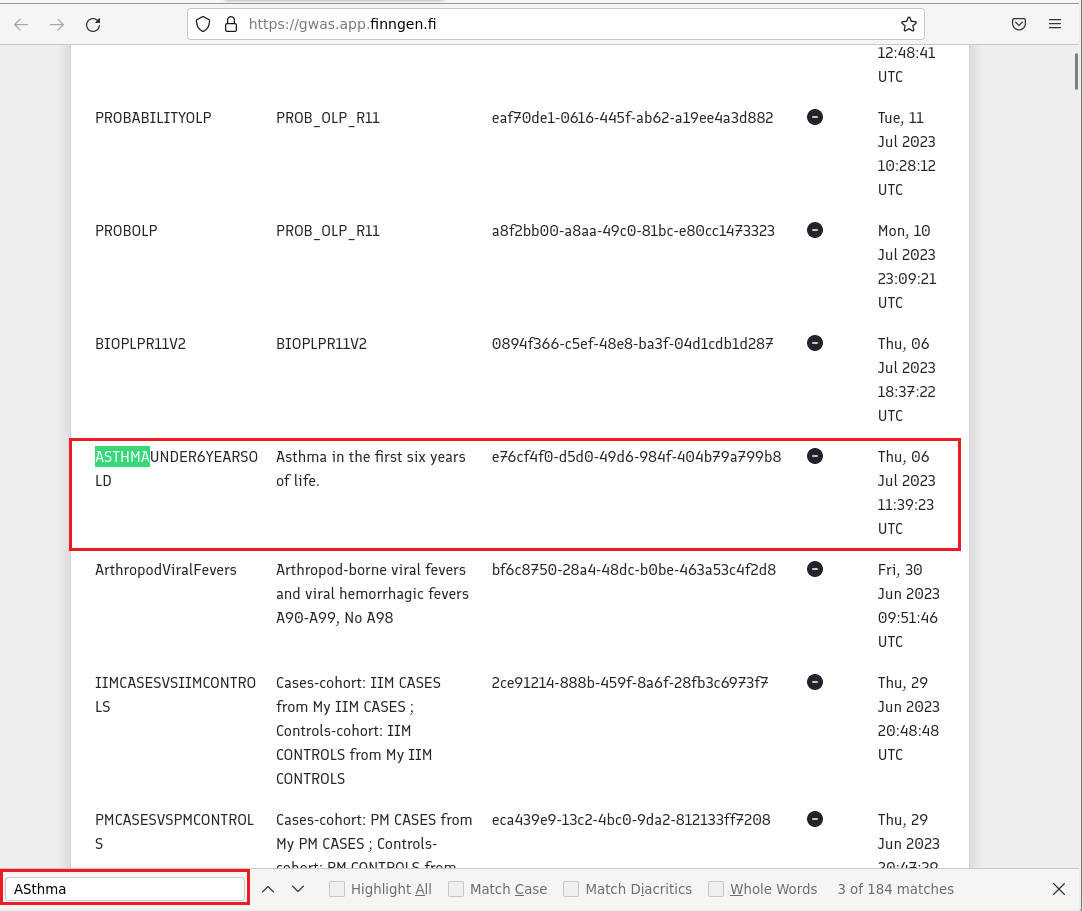Click the minus icon in ASTHMAUNDER6YEARSOLD row
This screenshot has width=1083, height=911.
click(x=815, y=457)
